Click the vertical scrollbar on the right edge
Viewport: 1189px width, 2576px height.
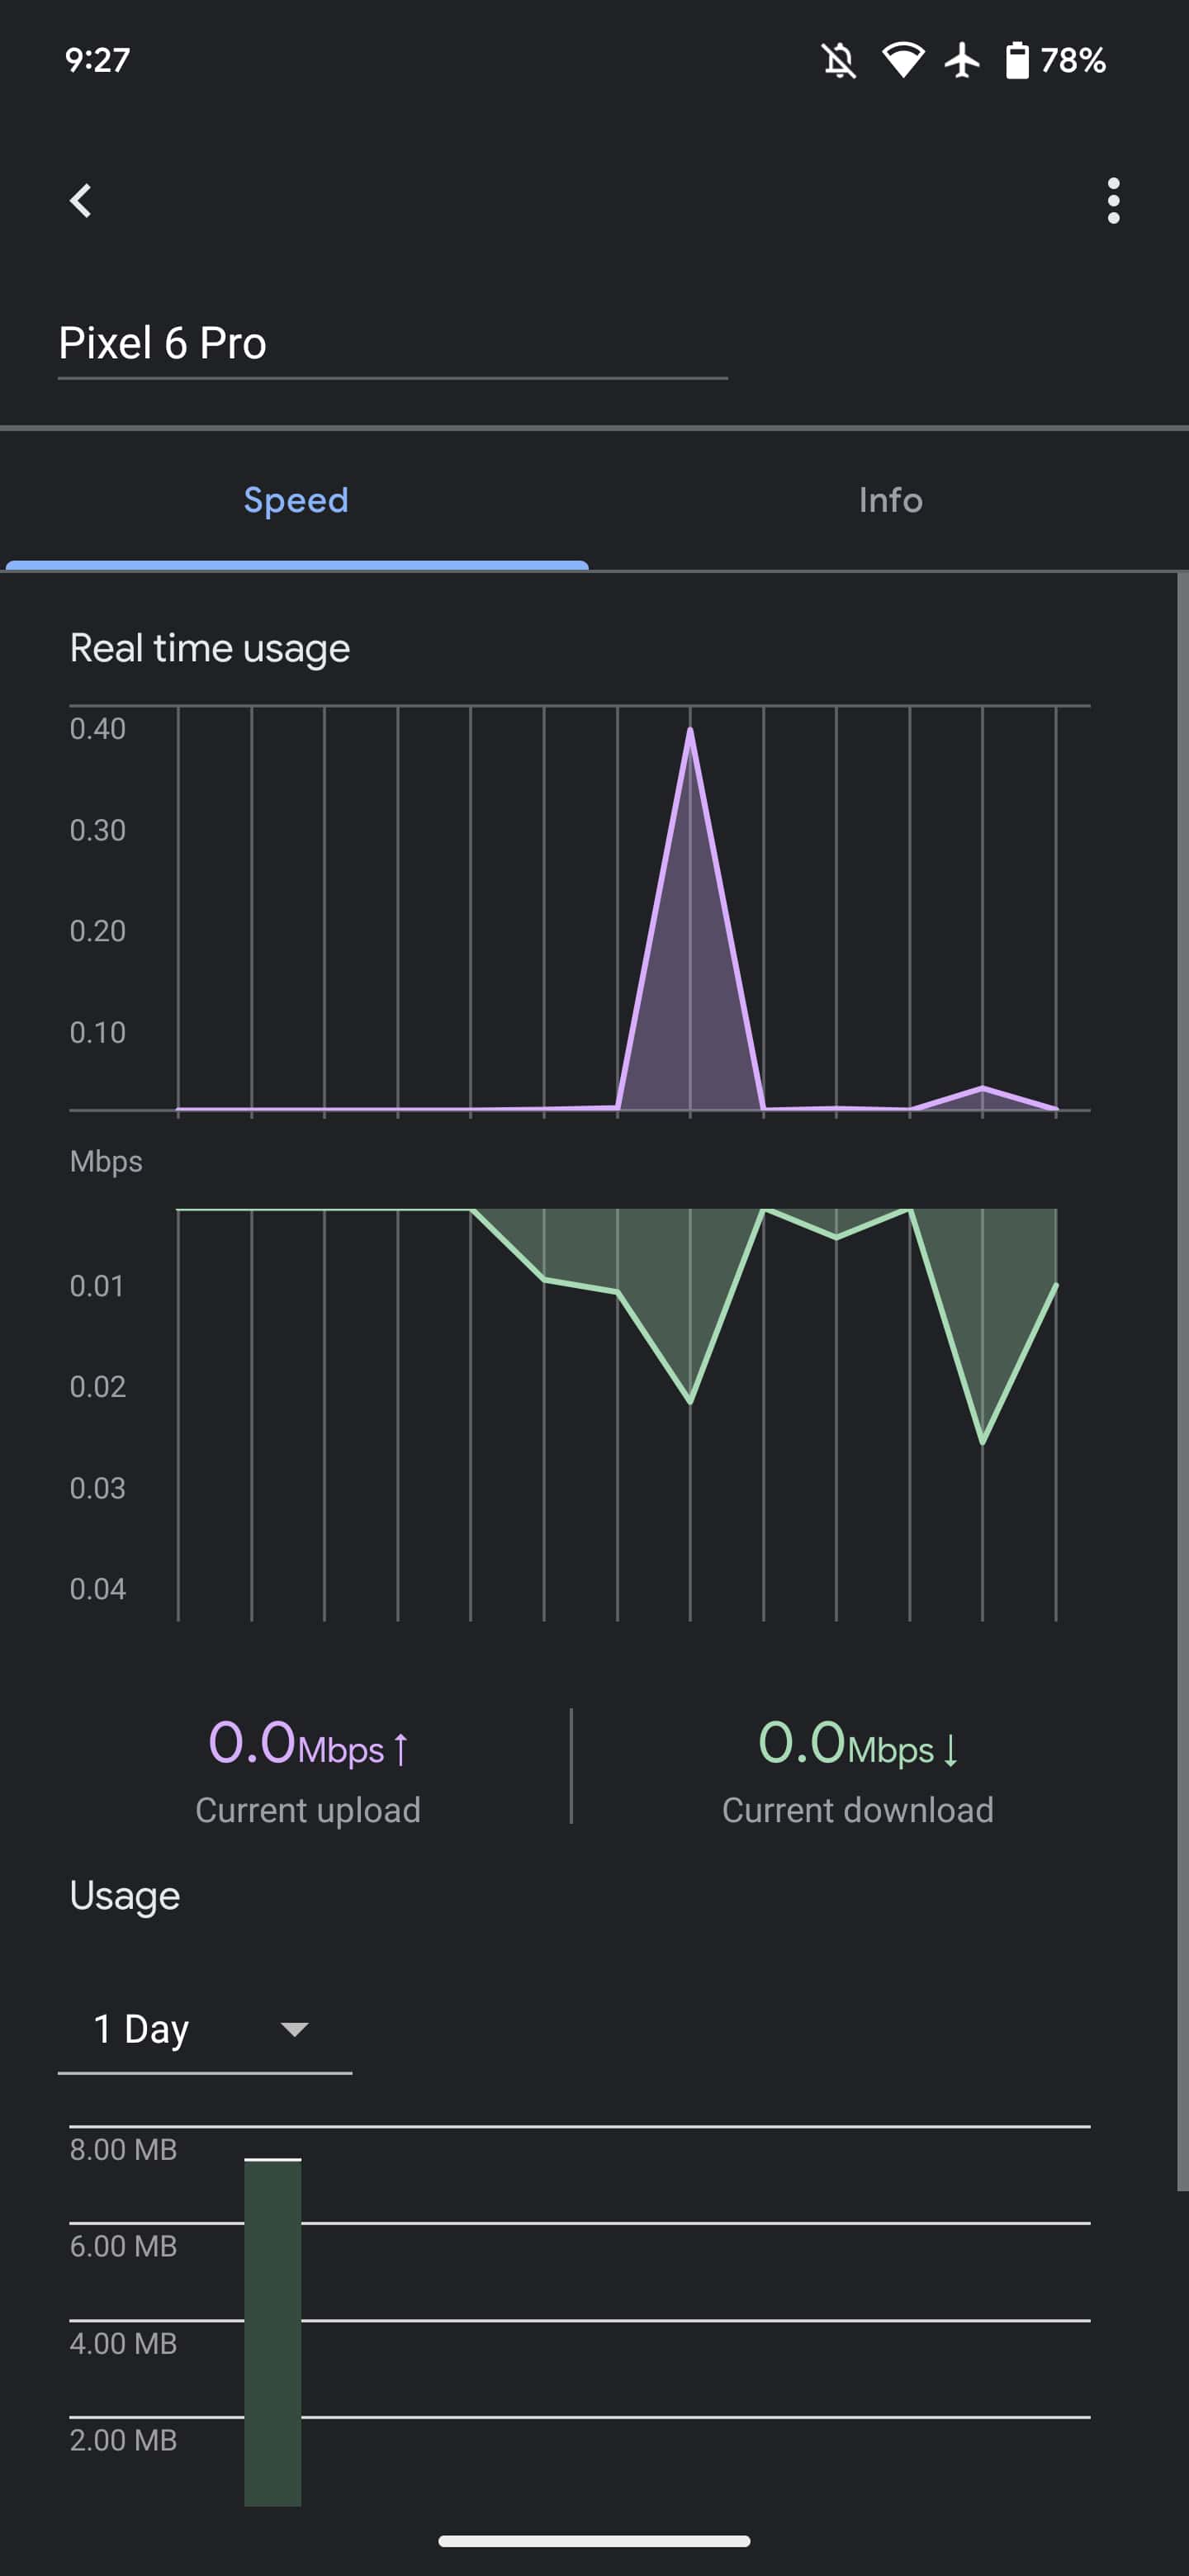coord(1182,1380)
